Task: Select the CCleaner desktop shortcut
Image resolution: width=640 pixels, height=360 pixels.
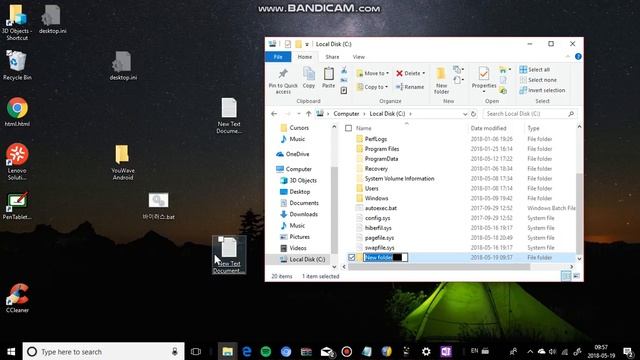Action: pyautogui.click(x=17, y=298)
